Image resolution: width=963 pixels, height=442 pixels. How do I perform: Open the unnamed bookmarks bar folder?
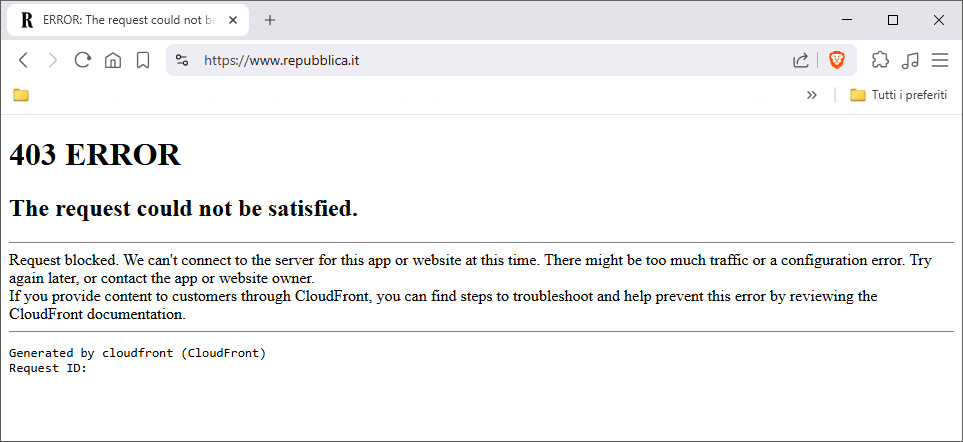pos(21,95)
